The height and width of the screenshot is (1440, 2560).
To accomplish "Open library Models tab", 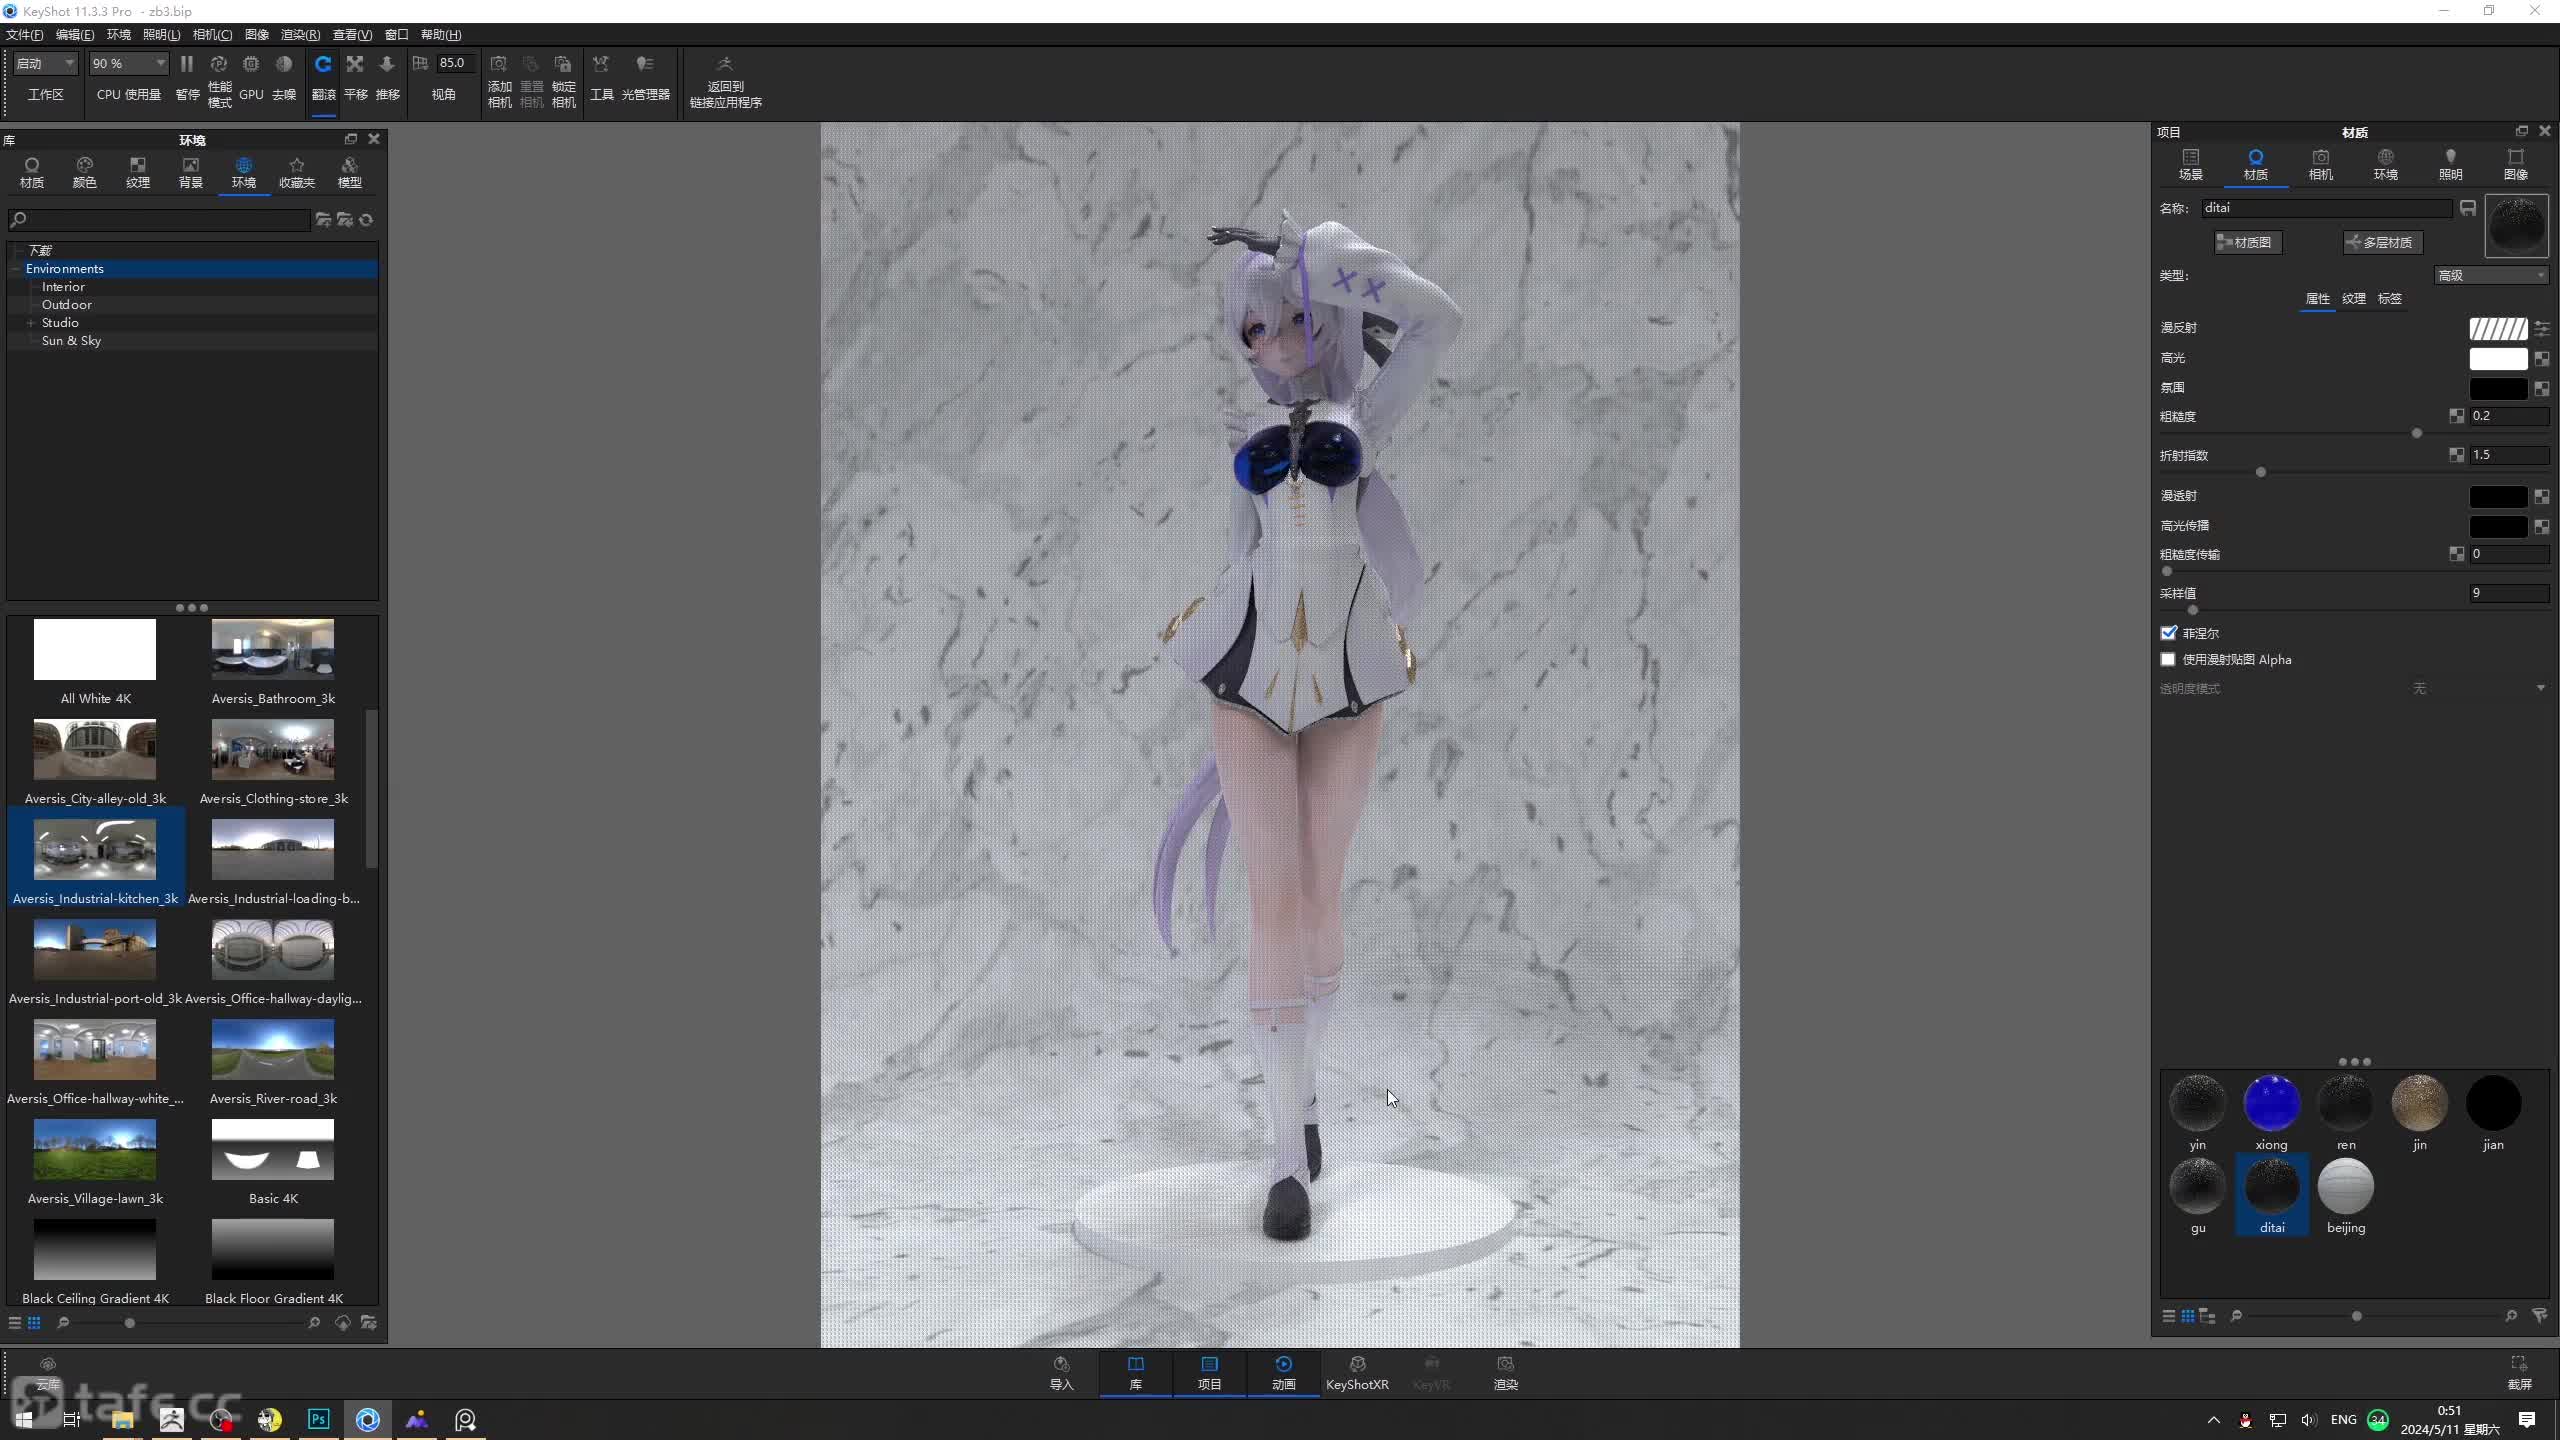I will [350, 172].
